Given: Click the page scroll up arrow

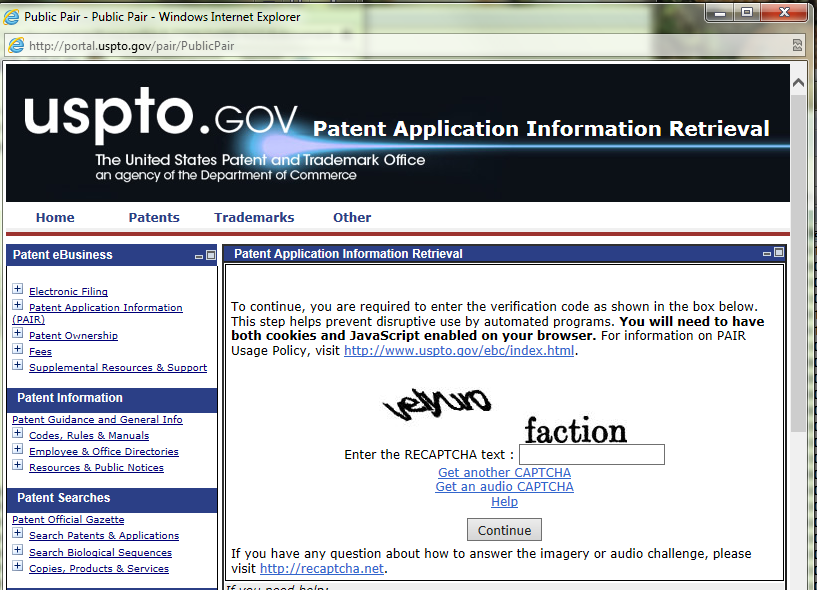Looking at the screenshot, I should tap(798, 82).
